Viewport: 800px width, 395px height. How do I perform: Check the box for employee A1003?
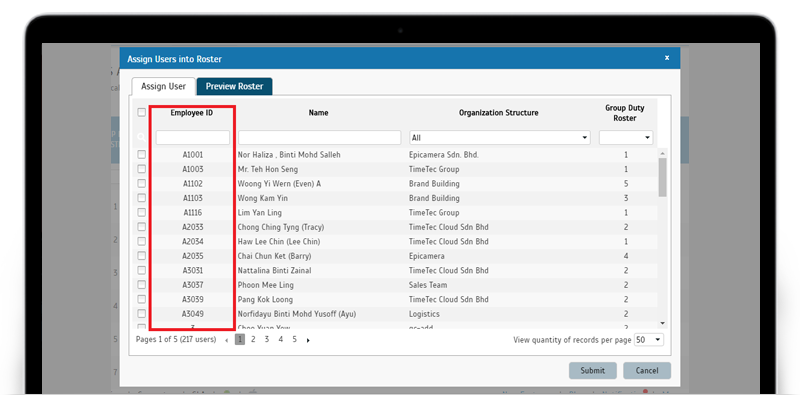click(141, 168)
